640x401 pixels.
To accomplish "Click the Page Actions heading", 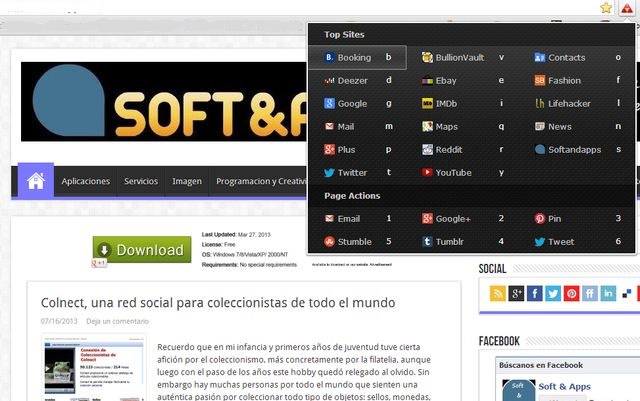I will tap(352, 196).
